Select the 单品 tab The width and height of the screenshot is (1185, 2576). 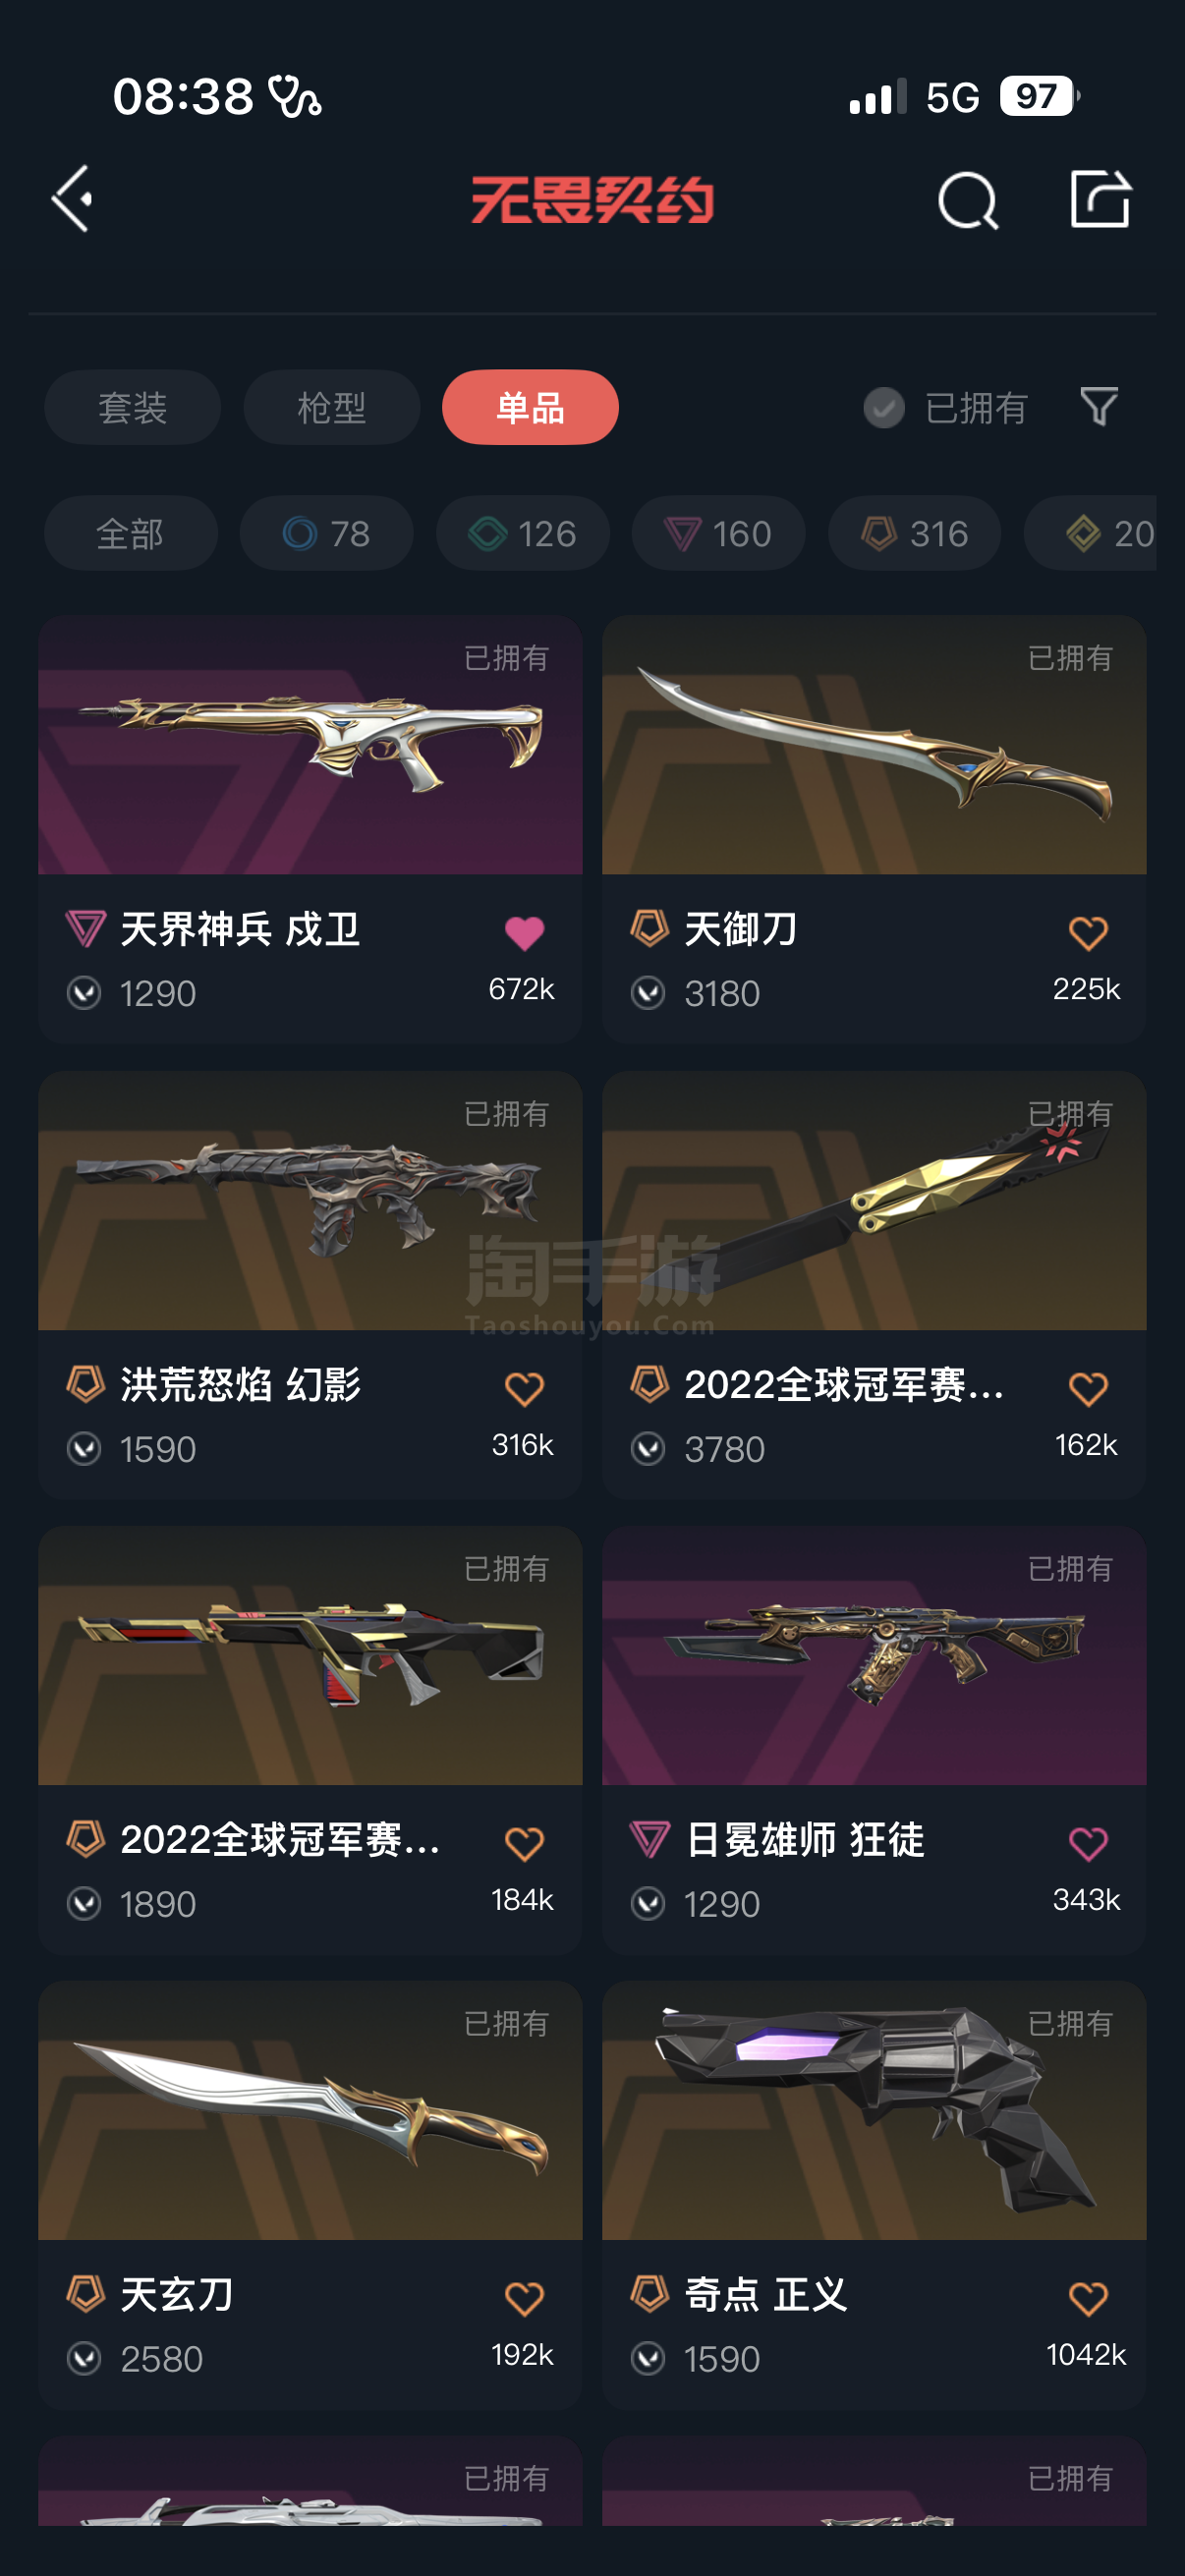coord(530,408)
